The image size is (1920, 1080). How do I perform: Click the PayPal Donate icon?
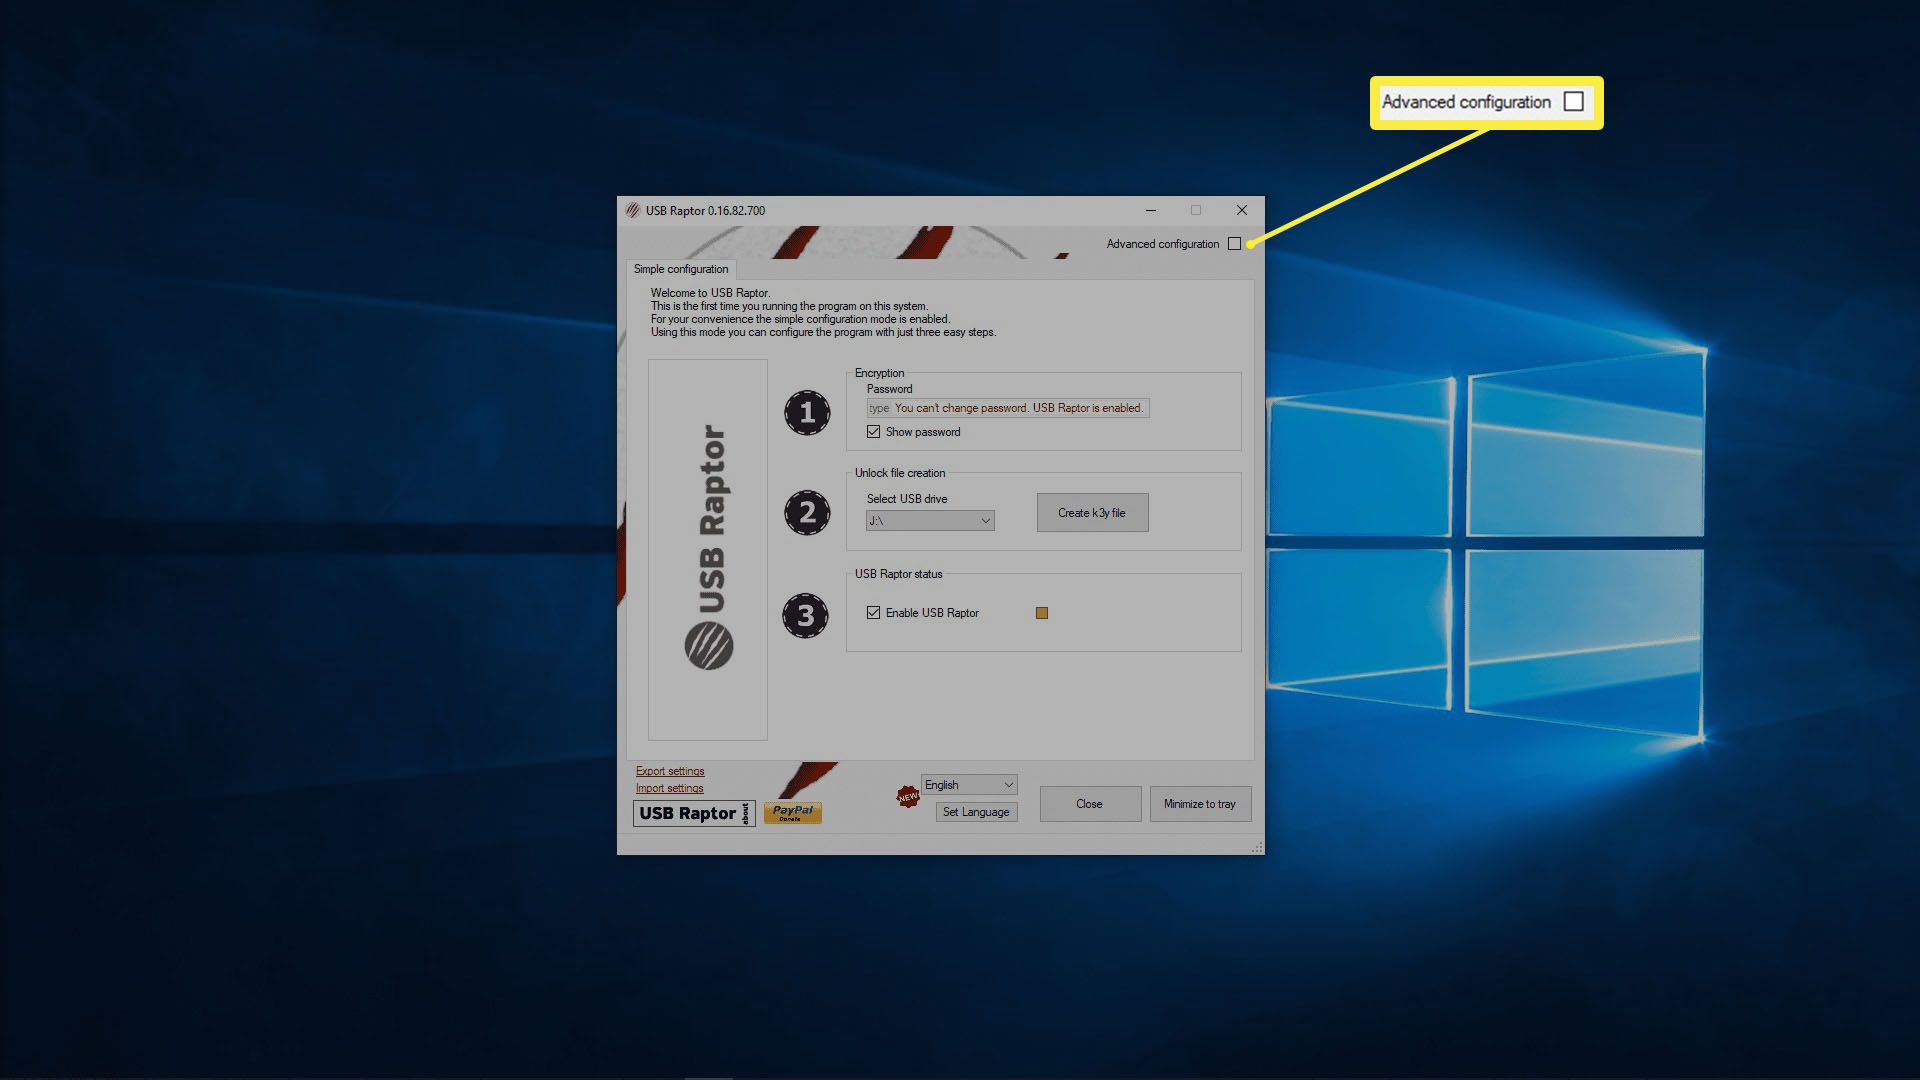click(792, 813)
